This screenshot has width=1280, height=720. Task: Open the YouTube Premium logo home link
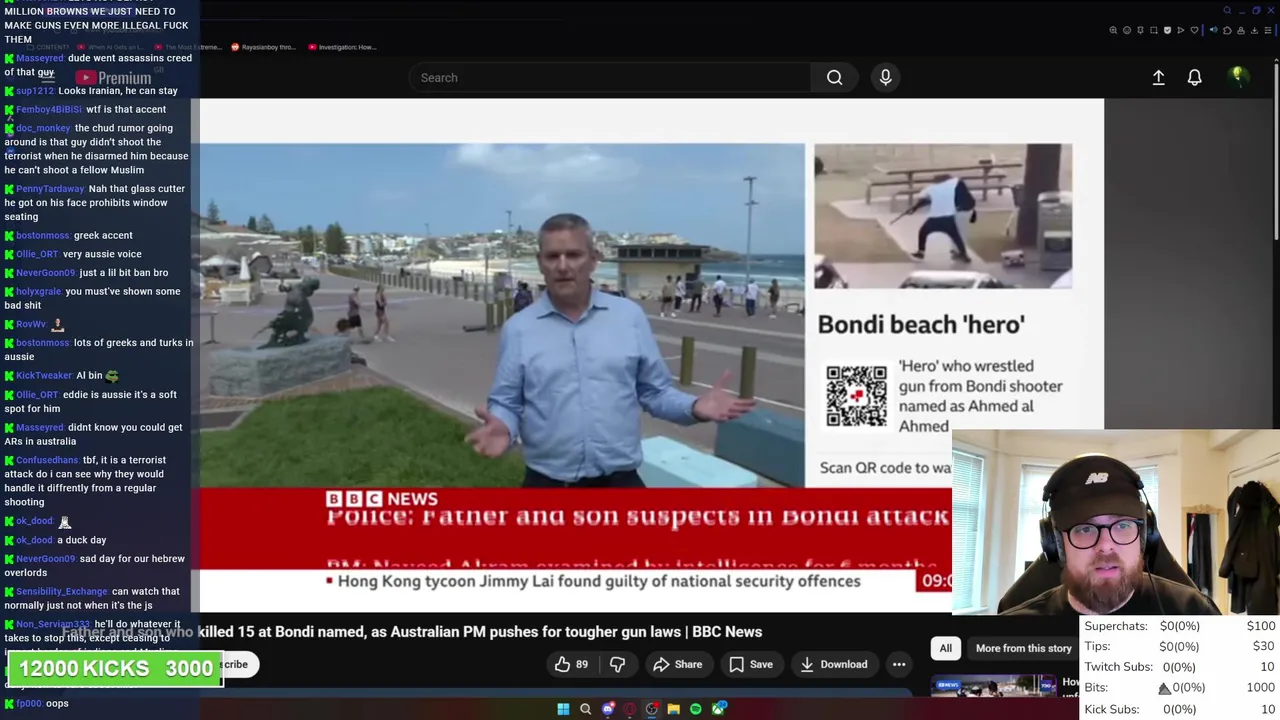click(x=112, y=78)
